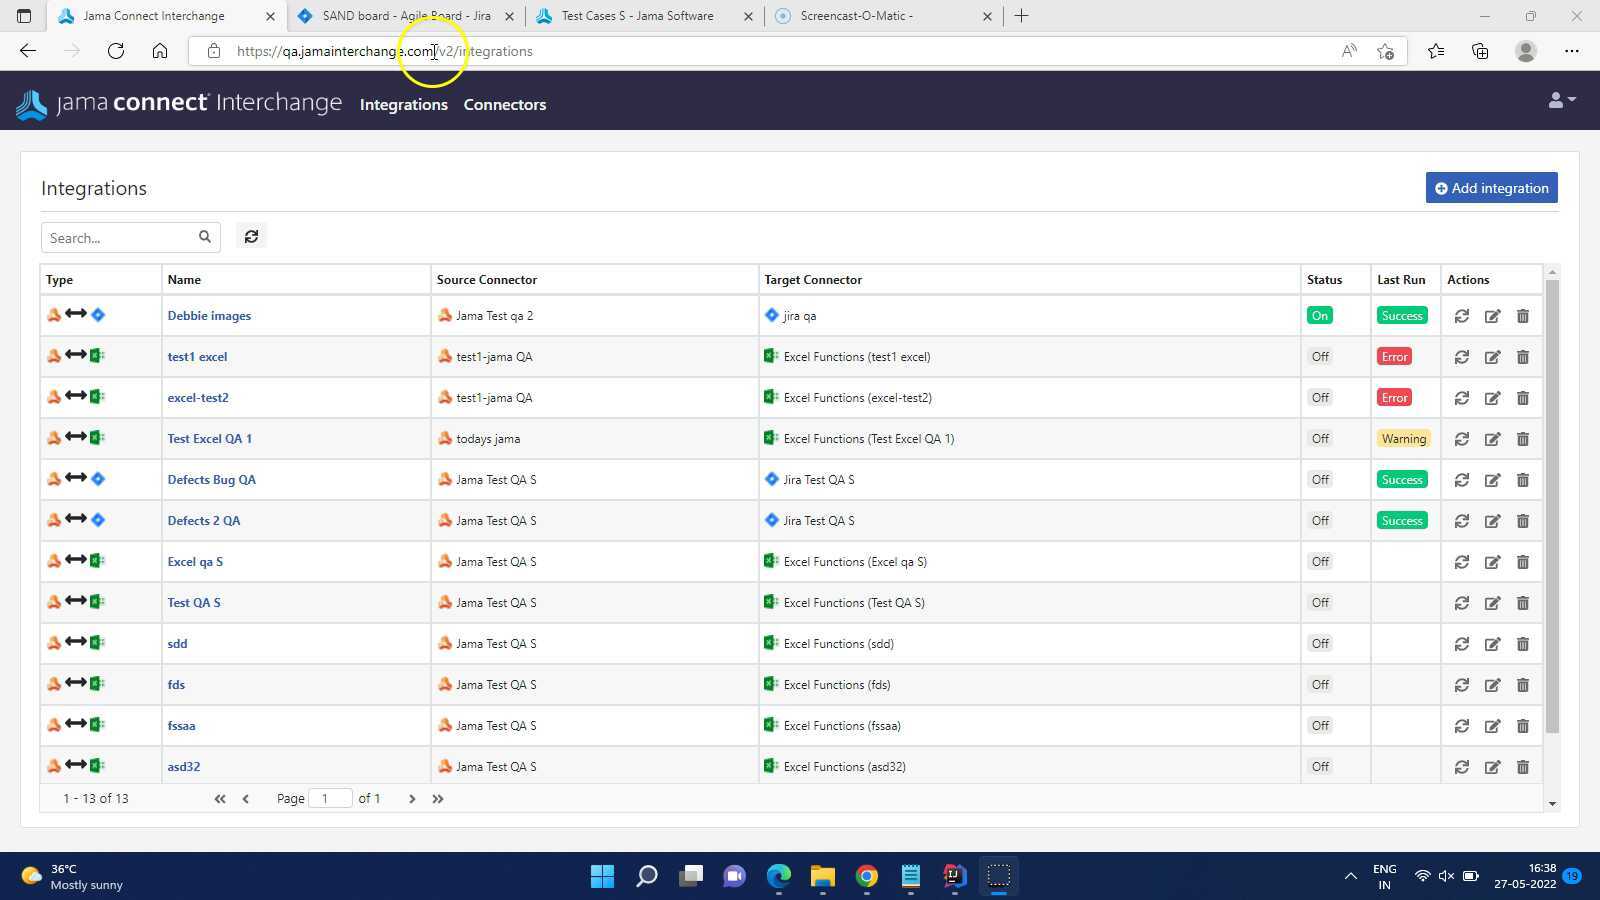Turn off the Debbie images status toggle
The width and height of the screenshot is (1600, 900).
click(1319, 315)
